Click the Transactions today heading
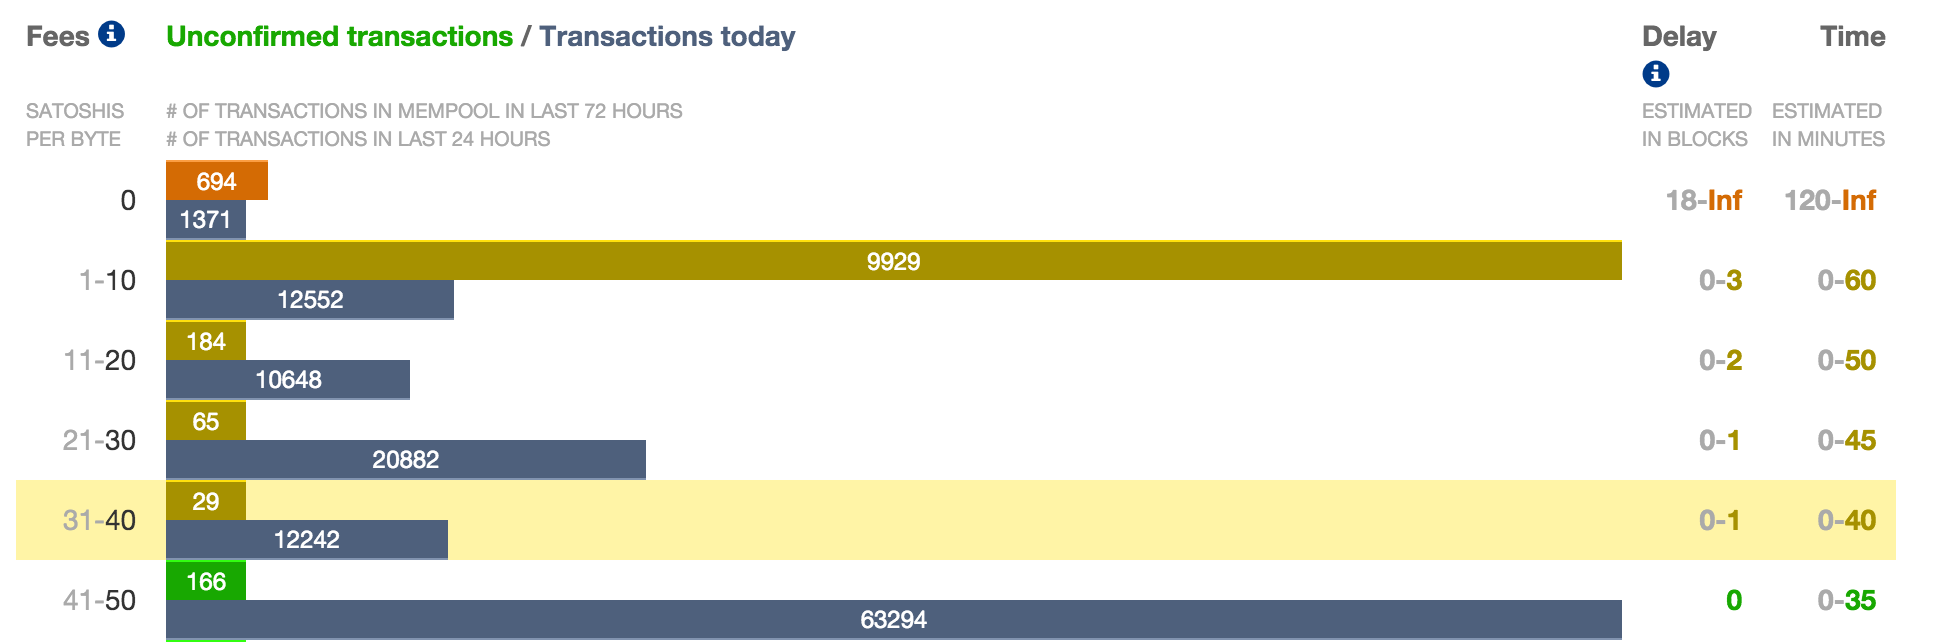This screenshot has width=1956, height=642. (x=667, y=37)
